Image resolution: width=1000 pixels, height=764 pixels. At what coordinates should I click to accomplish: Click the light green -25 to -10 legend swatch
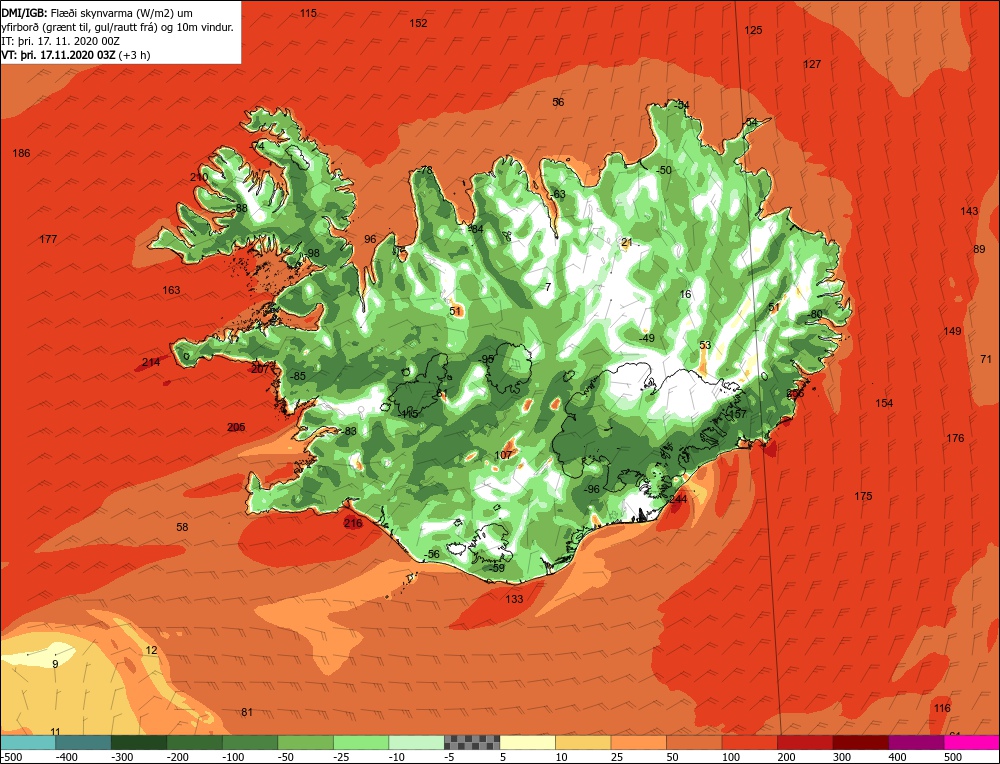(x=360, y=742)
